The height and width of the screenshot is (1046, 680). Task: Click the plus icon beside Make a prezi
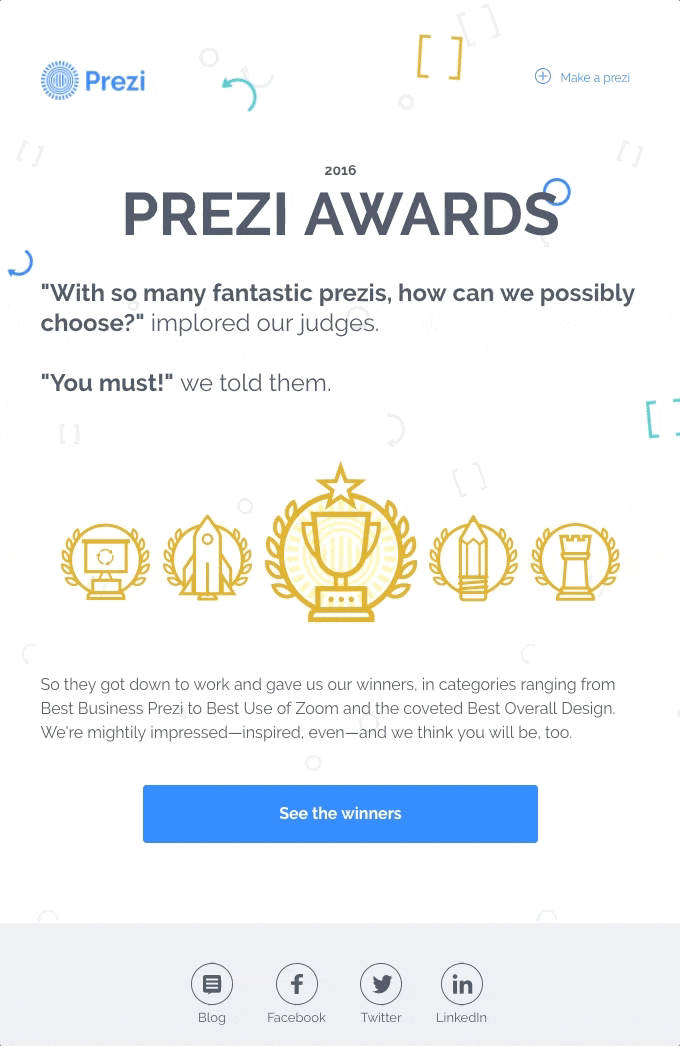click(542, 76)
